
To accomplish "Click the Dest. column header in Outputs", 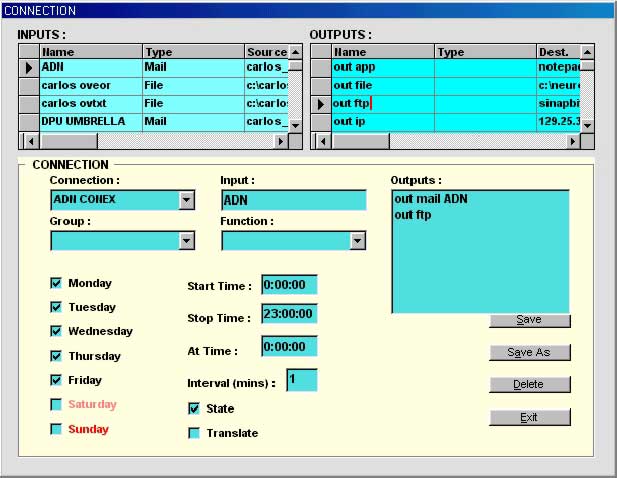I will (x=556, y=51).
